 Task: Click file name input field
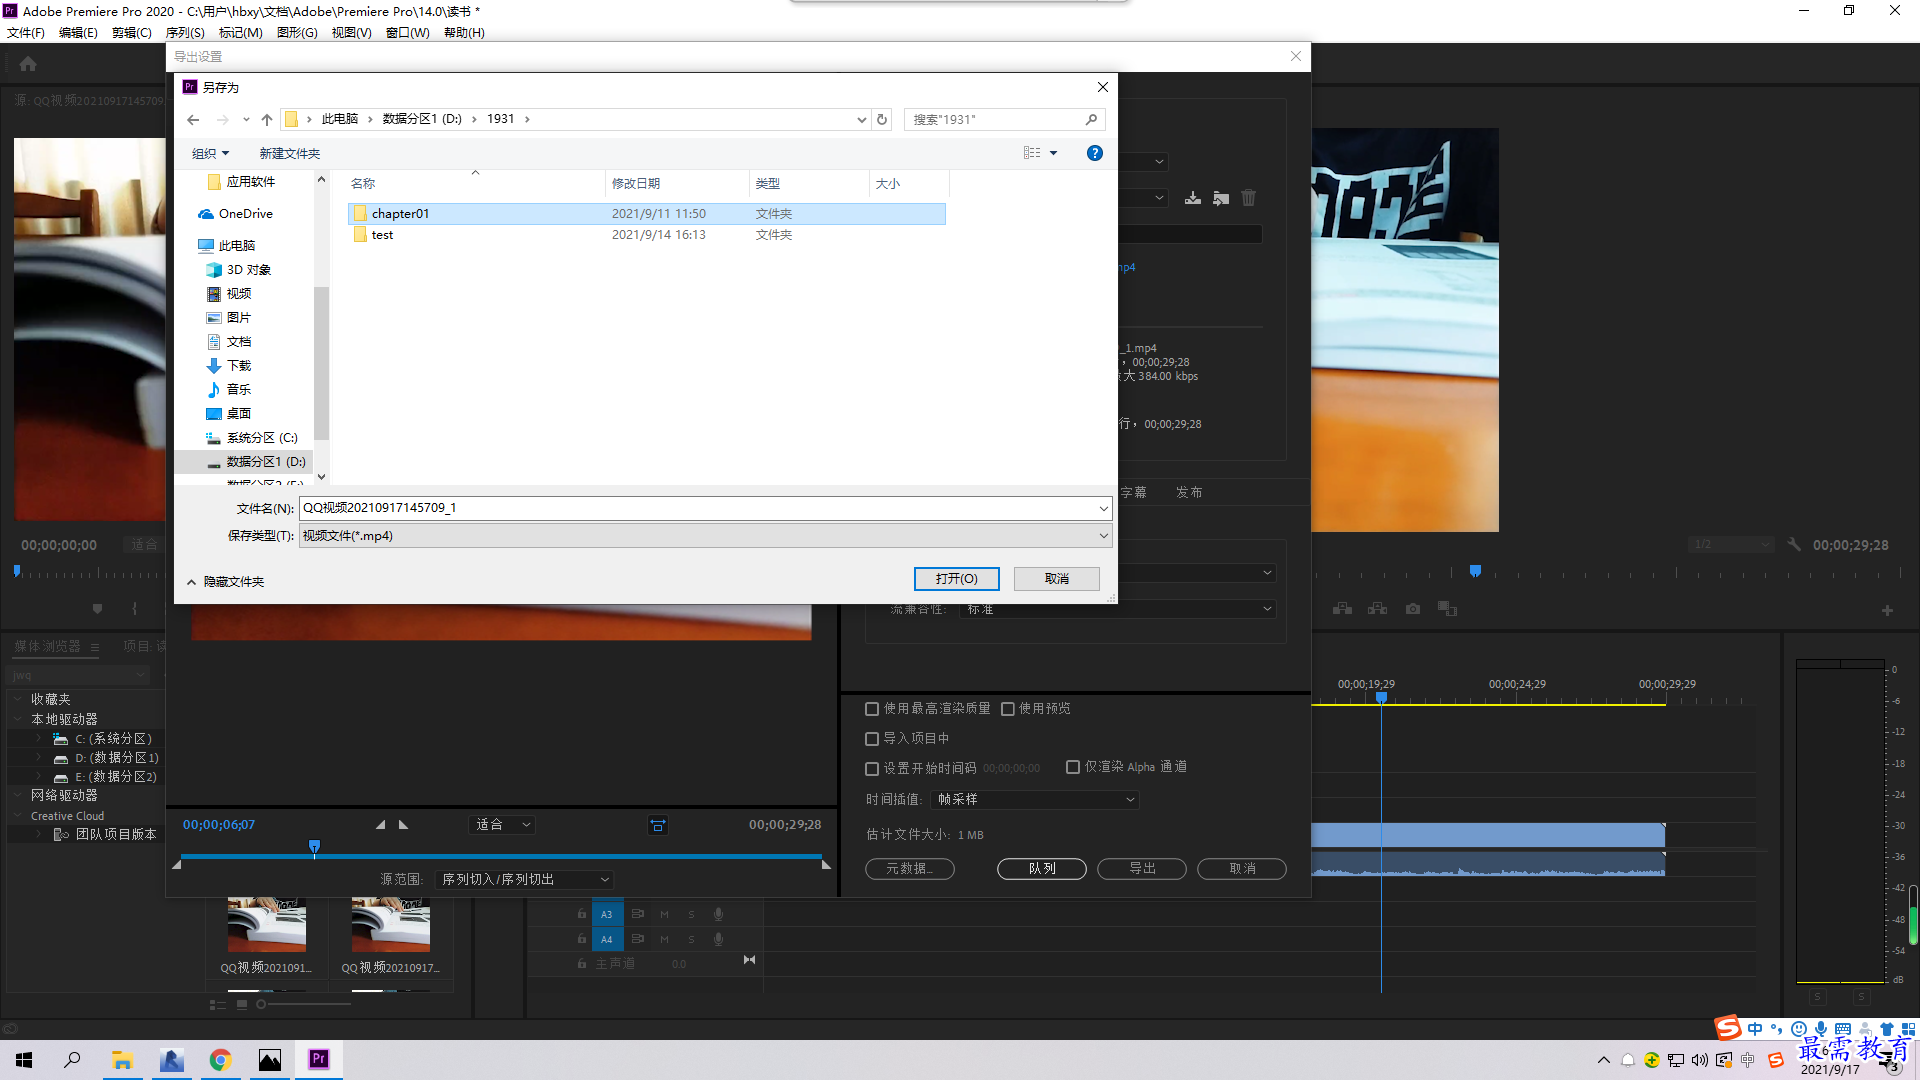(x=697, y=508)
